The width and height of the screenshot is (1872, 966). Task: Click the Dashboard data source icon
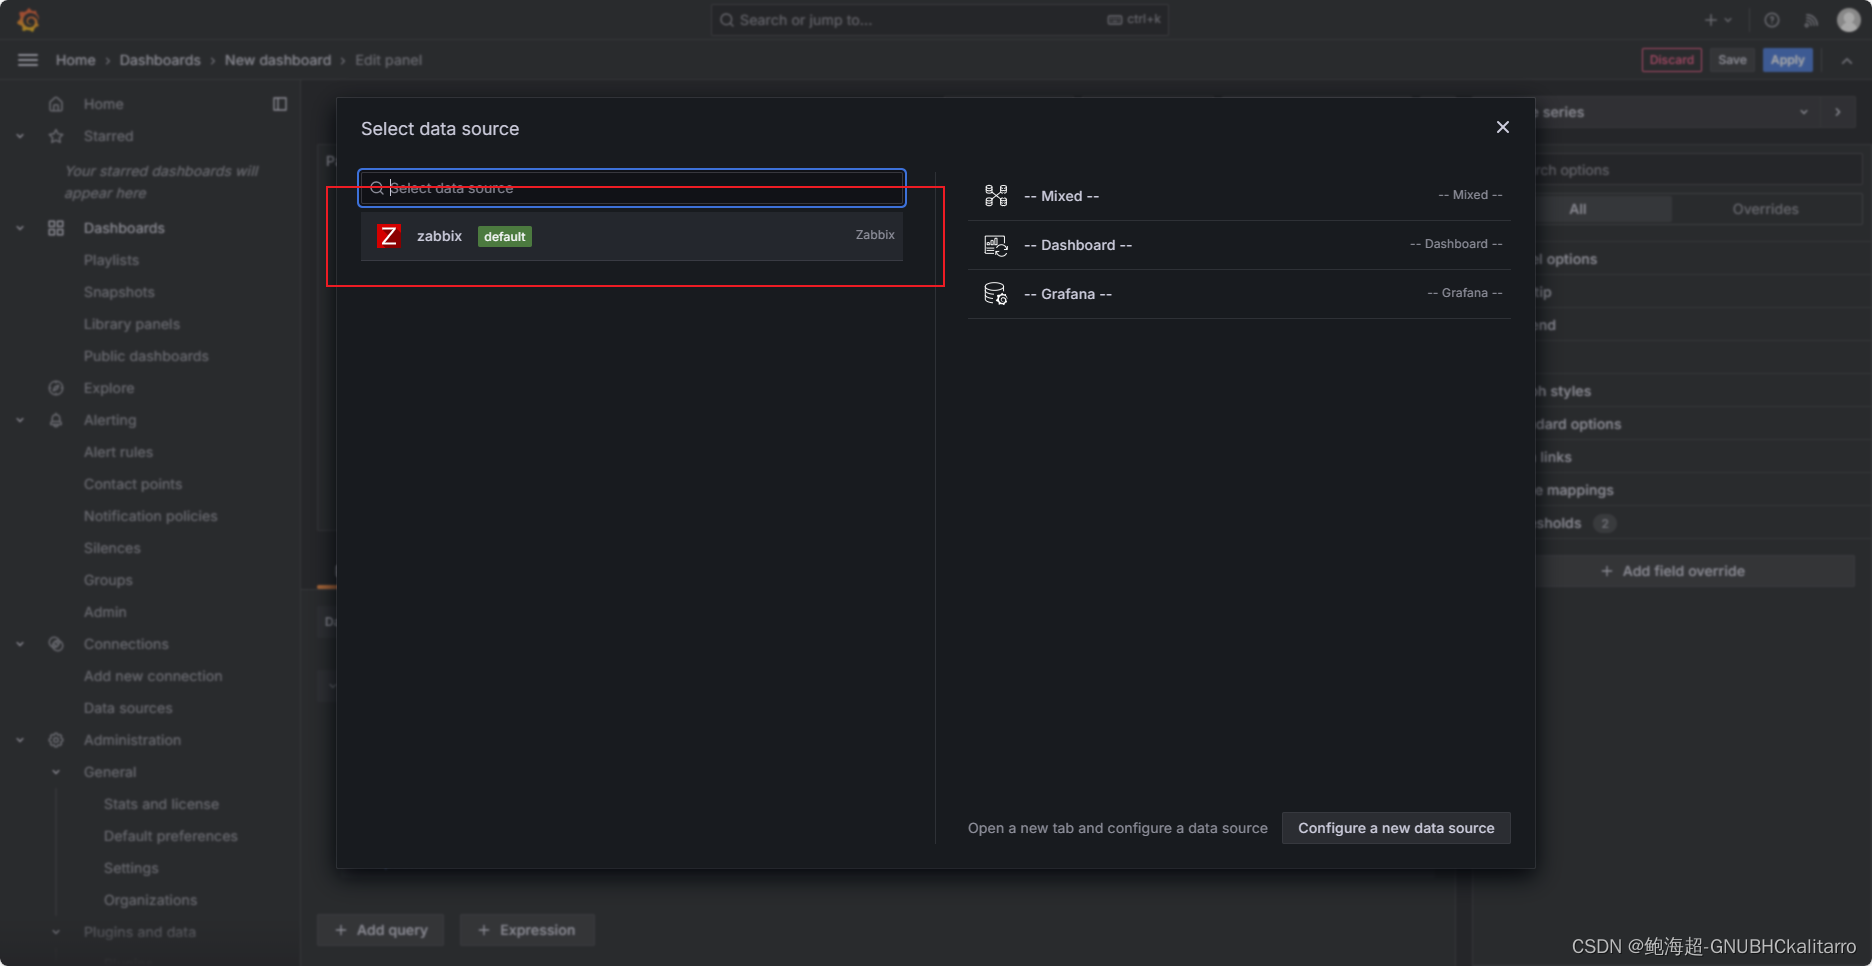[x=996, y=245]
